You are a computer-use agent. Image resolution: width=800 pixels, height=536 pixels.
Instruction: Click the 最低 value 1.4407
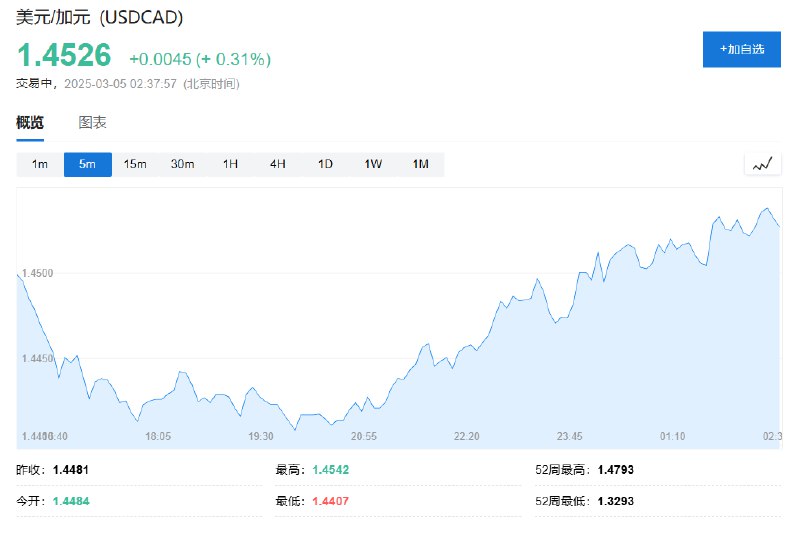[331, 501]
